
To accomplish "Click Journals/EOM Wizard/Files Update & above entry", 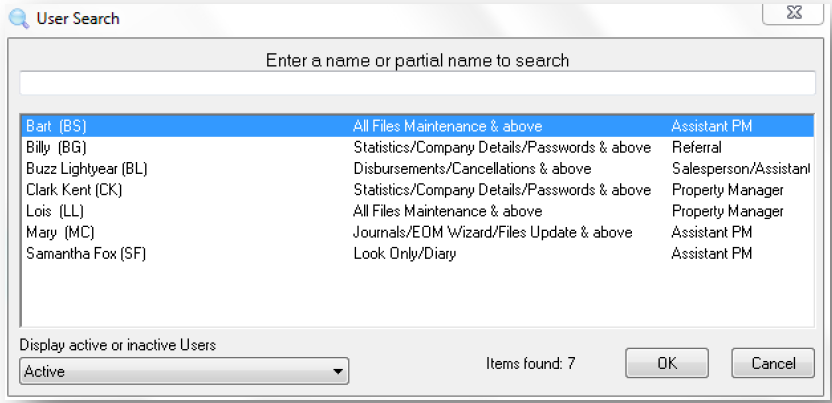I will coord(492,232).
